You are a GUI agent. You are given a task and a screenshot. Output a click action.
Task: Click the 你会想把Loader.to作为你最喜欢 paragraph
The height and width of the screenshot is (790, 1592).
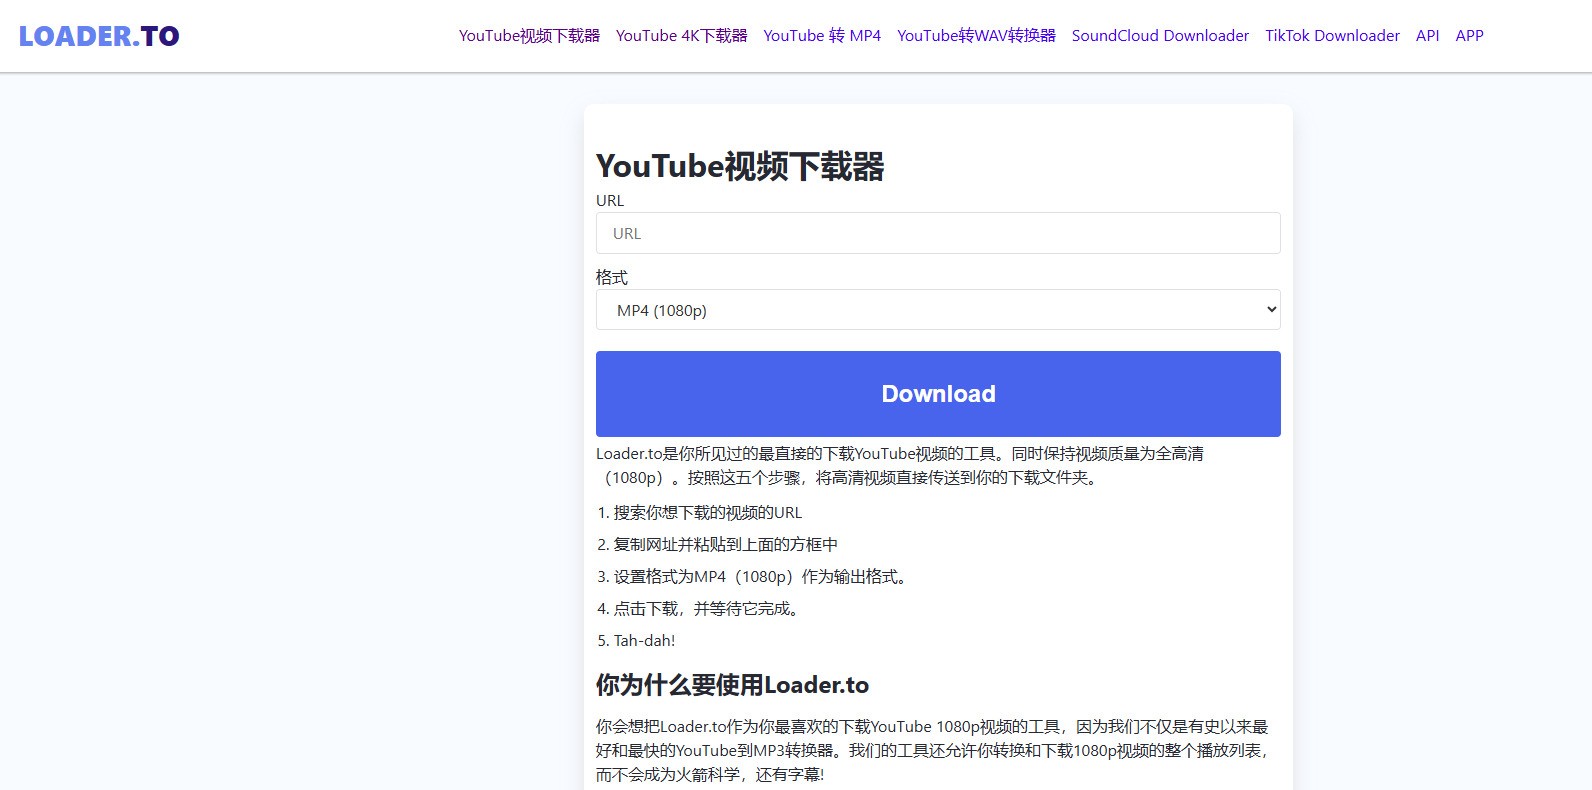[934, 751]
